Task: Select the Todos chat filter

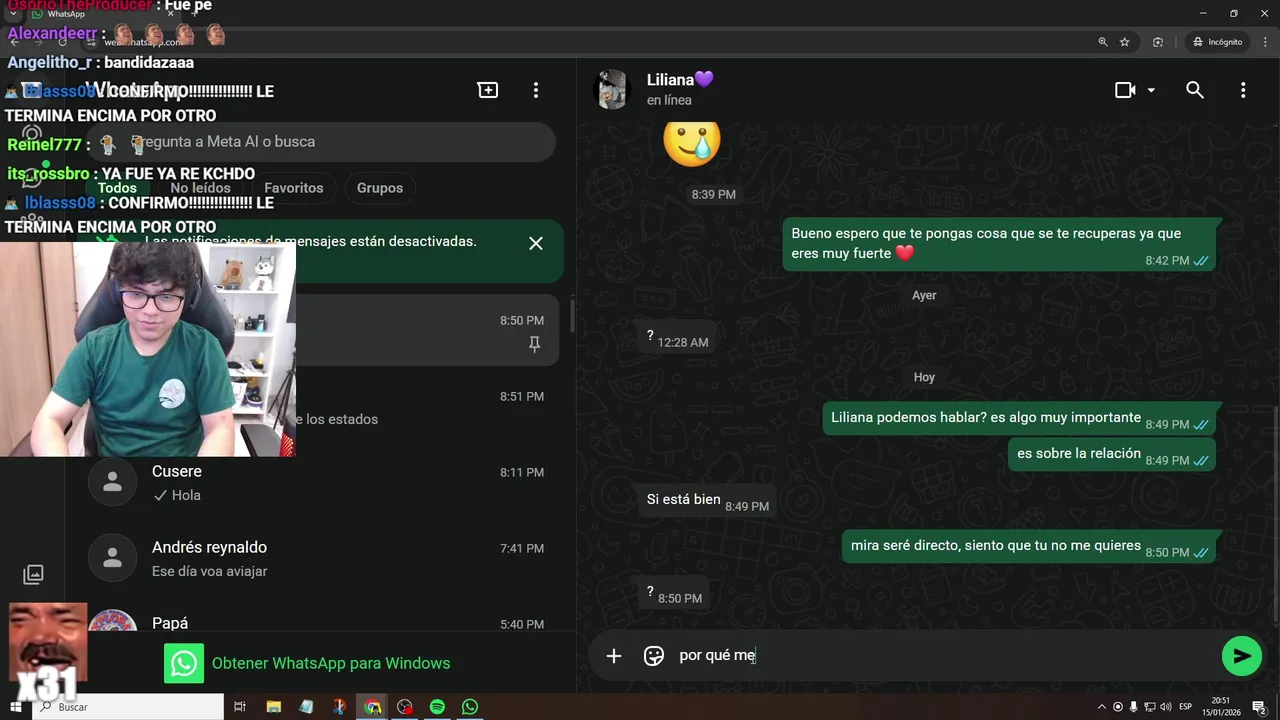Action: 117,188
